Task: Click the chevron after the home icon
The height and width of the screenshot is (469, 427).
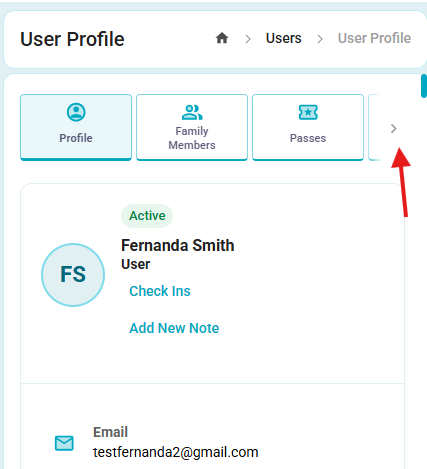Action: (248, 39)
